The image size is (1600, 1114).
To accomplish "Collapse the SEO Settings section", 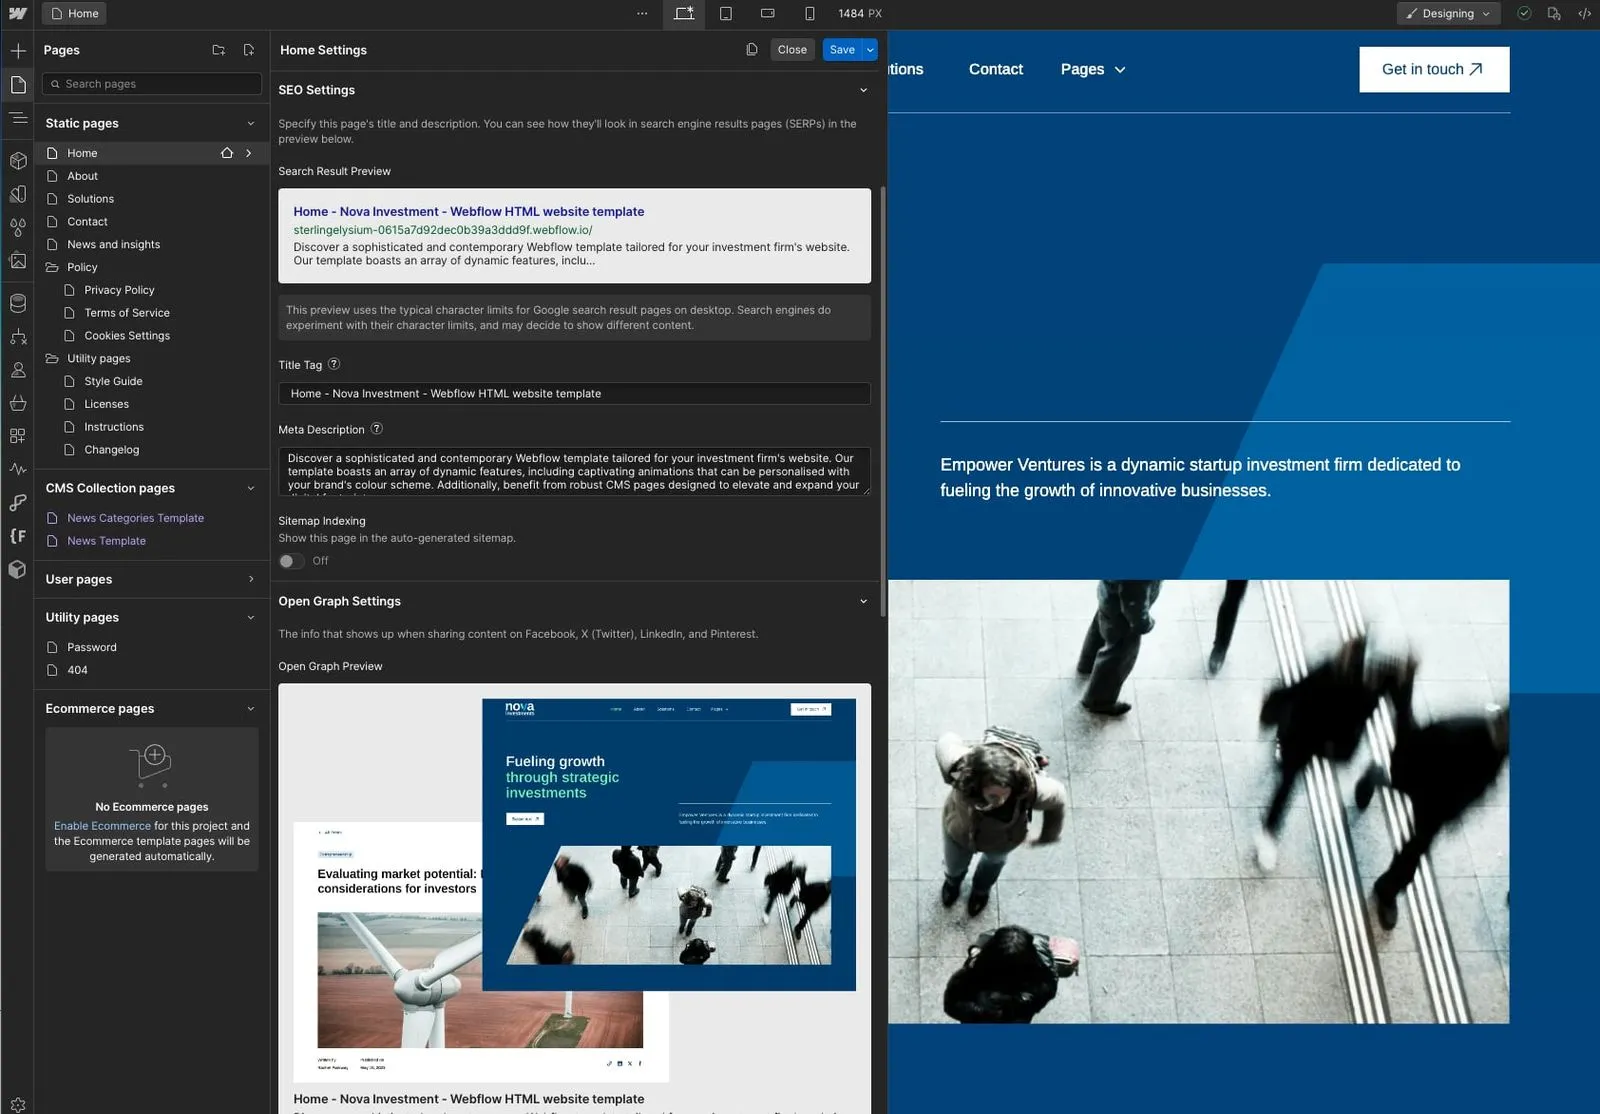I will [863, 90].
